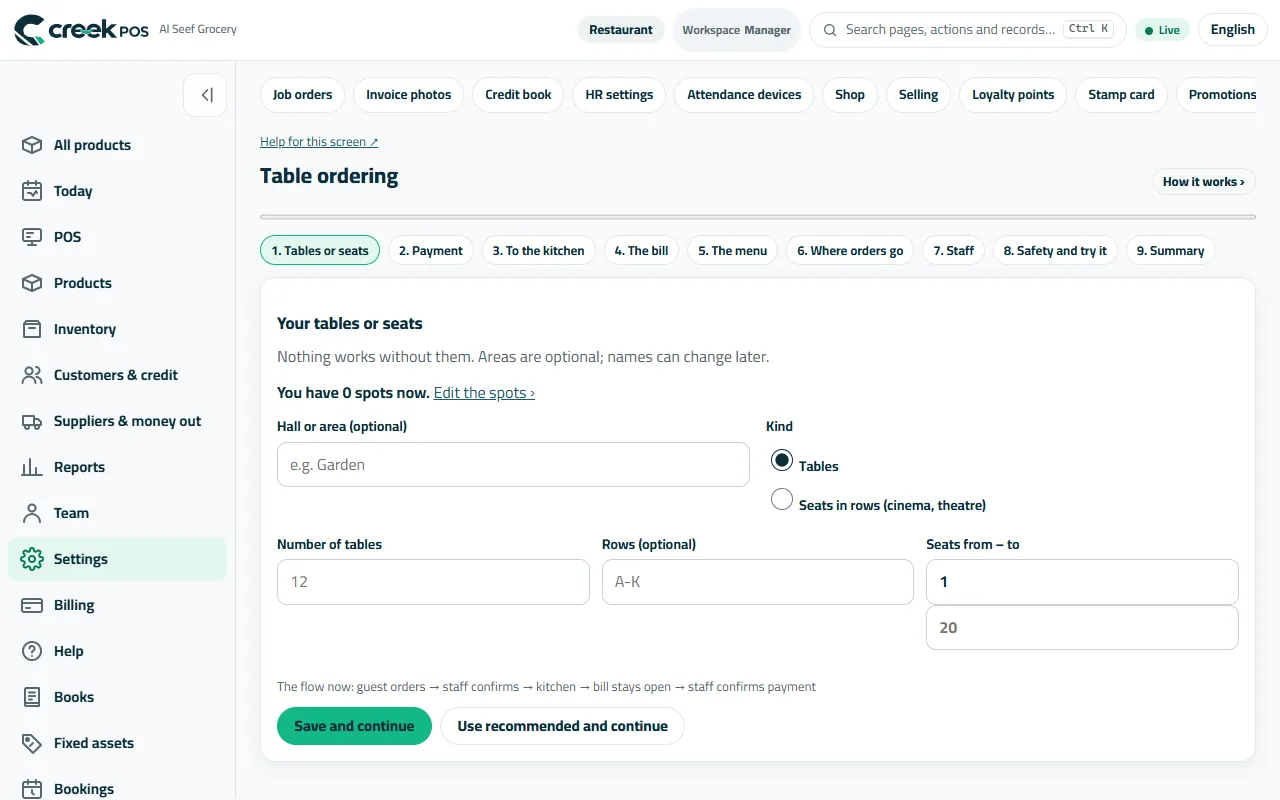Image resolution: width=1280 pixels, height=800 pixels.
Task: Go to step 5 The menu
Action: (x=733, y=251)
